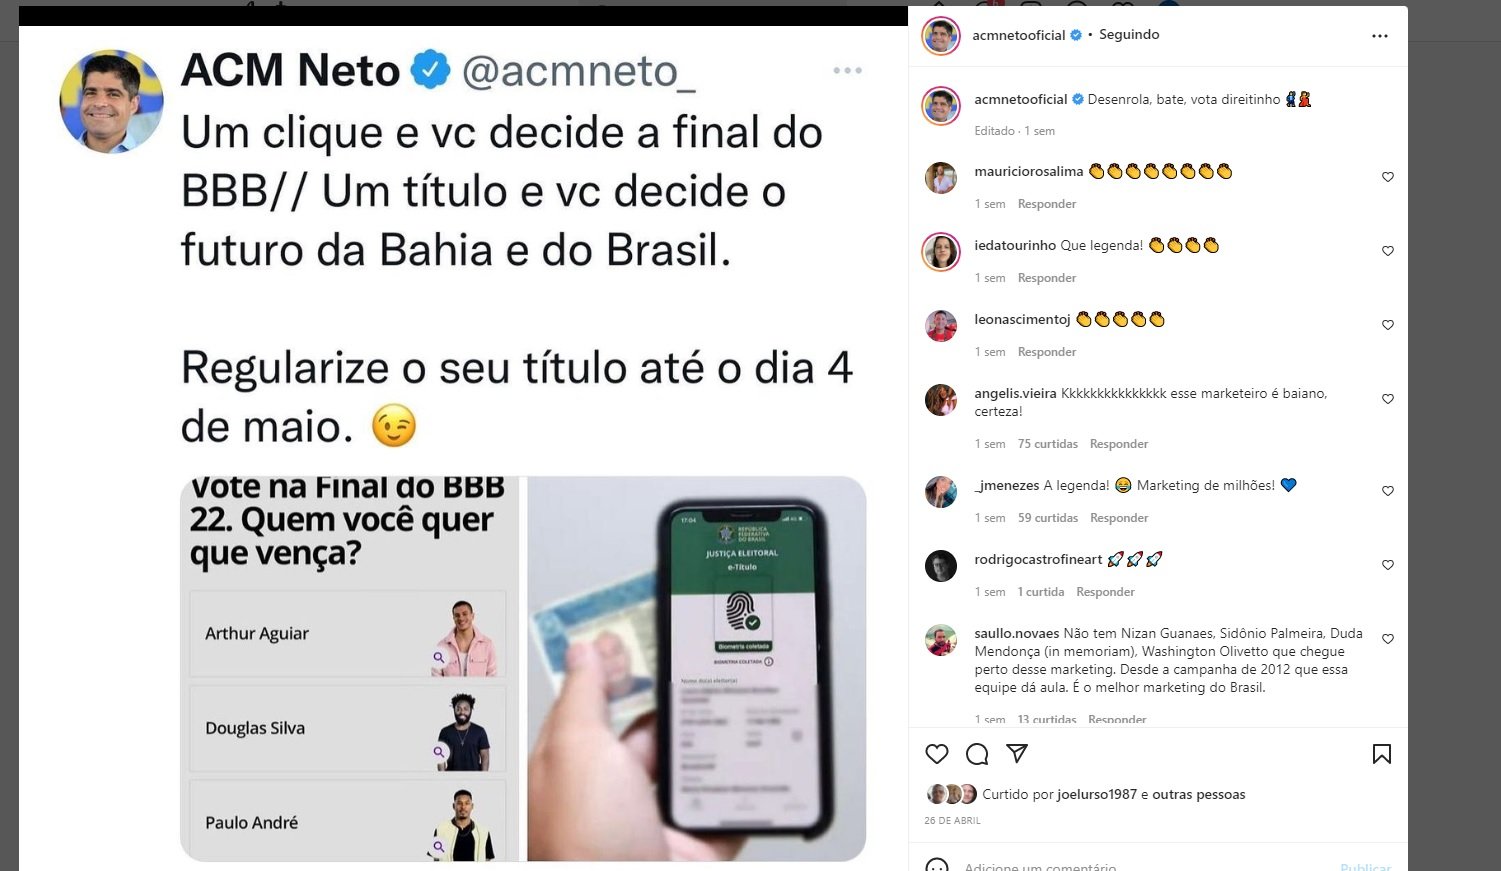1501x871 pixels.
Task: Open the three-dots post options menu
Action: [x=1380, y=36]
